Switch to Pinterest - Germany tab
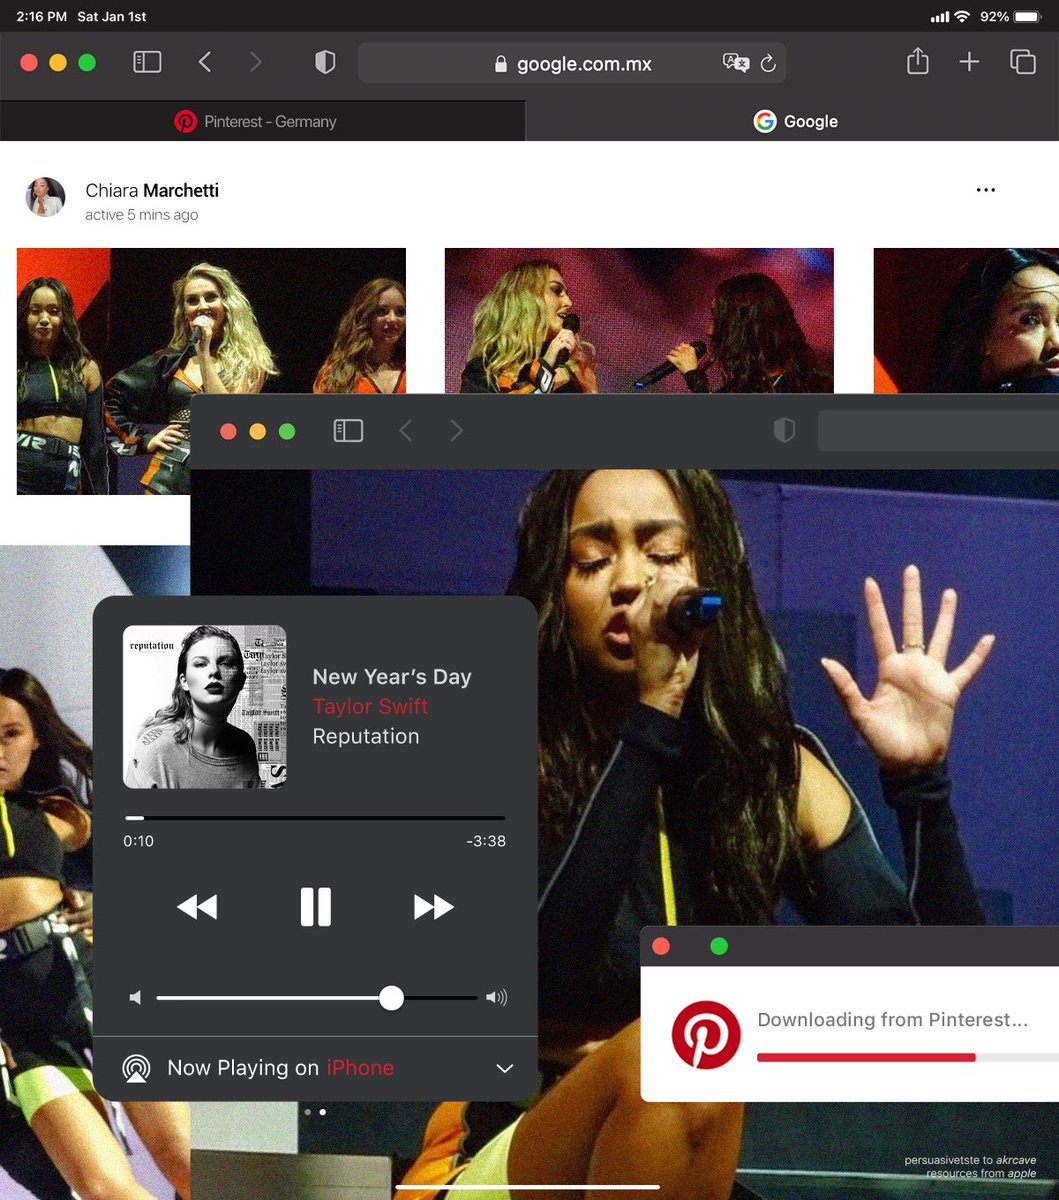Screen dimensions: 1059x1200 (x=262, y=121)
